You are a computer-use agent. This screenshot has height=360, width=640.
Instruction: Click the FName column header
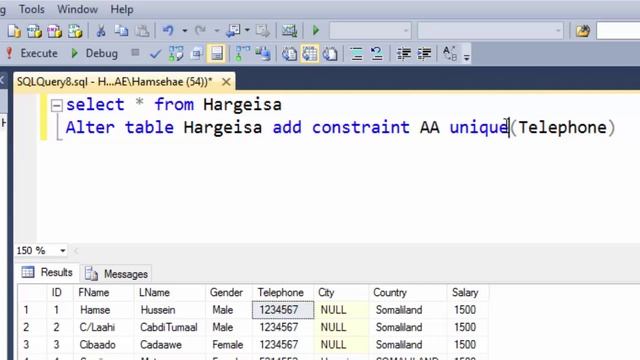click(103, 293)
